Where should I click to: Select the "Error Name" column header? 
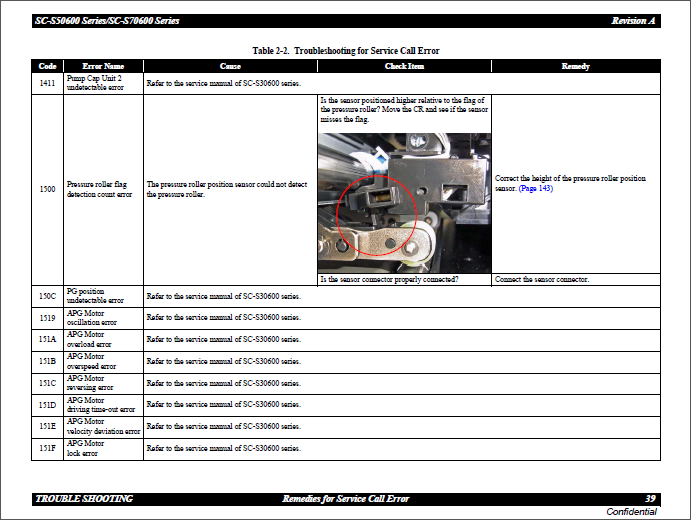tap(103, 66)
